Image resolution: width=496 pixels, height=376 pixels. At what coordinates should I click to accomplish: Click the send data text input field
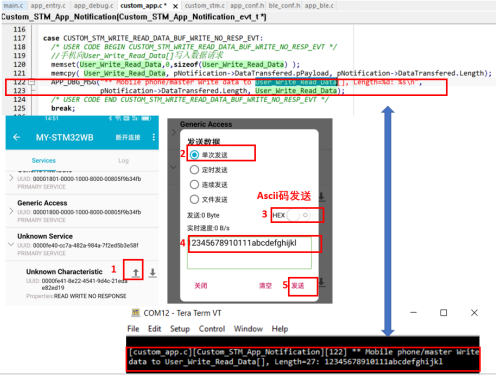tap(249, 252)
